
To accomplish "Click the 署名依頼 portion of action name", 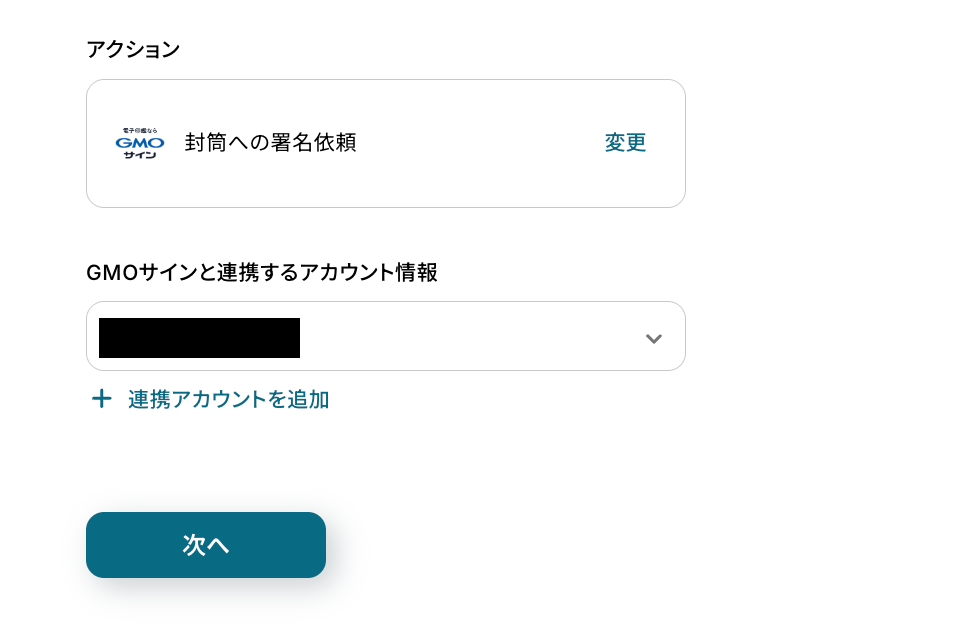I will pos(317,143).
